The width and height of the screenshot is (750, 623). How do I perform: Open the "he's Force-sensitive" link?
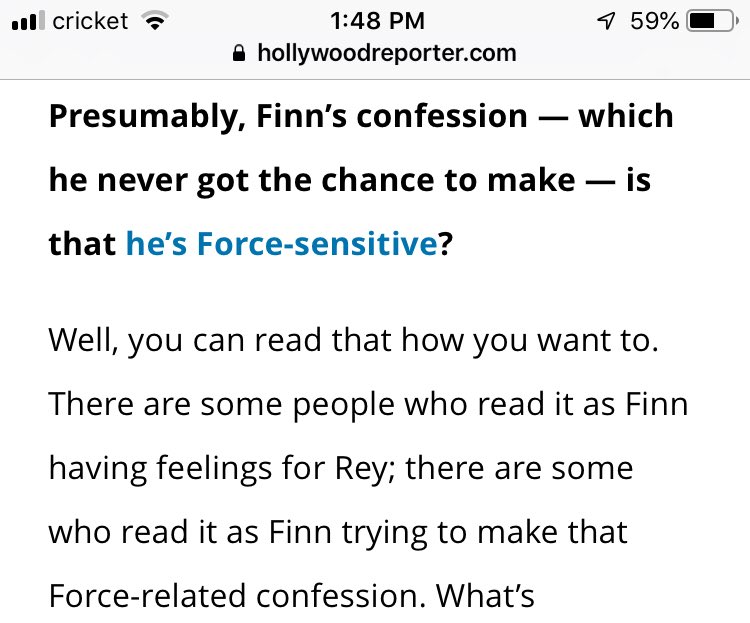coord(281,244)
